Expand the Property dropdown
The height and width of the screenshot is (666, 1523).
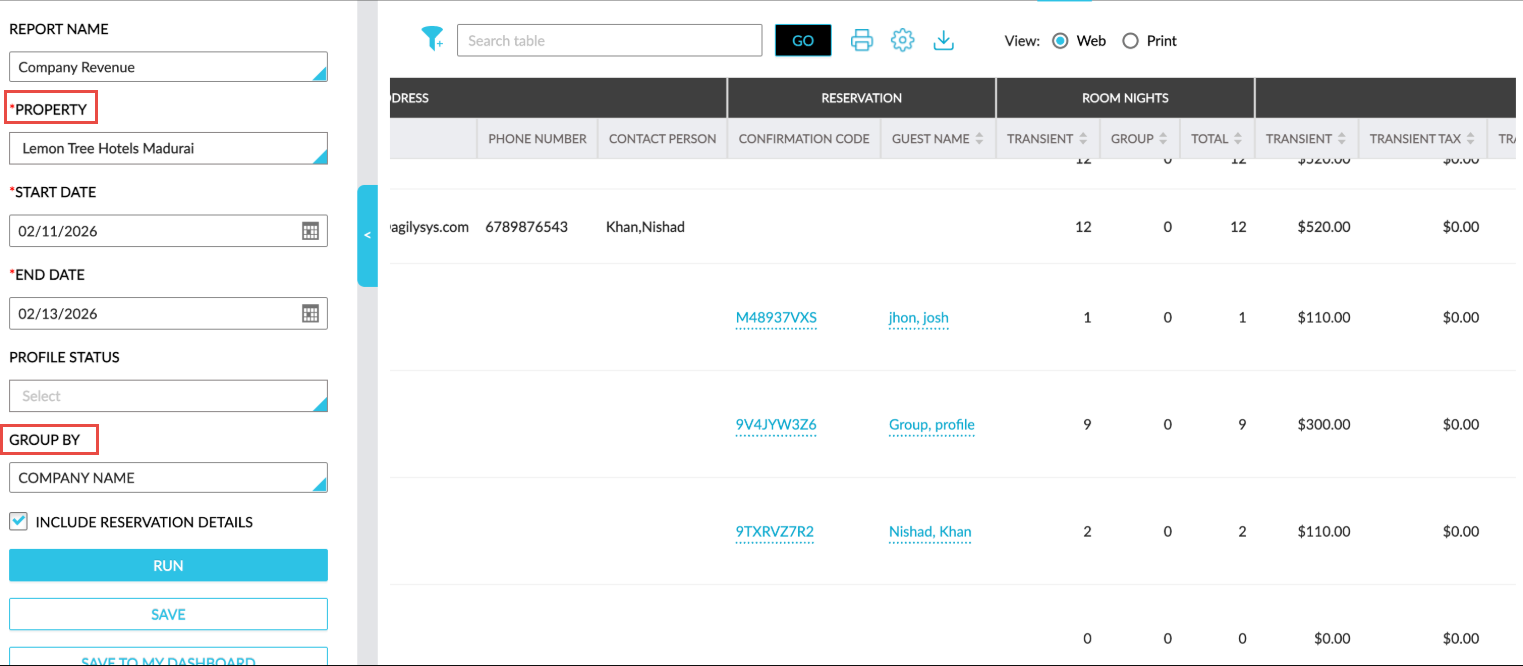168,148
